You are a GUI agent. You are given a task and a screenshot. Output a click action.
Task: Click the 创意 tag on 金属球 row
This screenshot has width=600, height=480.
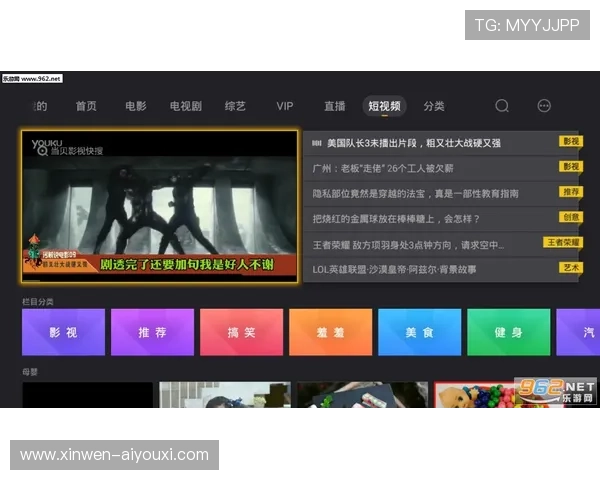coord(571,217)
